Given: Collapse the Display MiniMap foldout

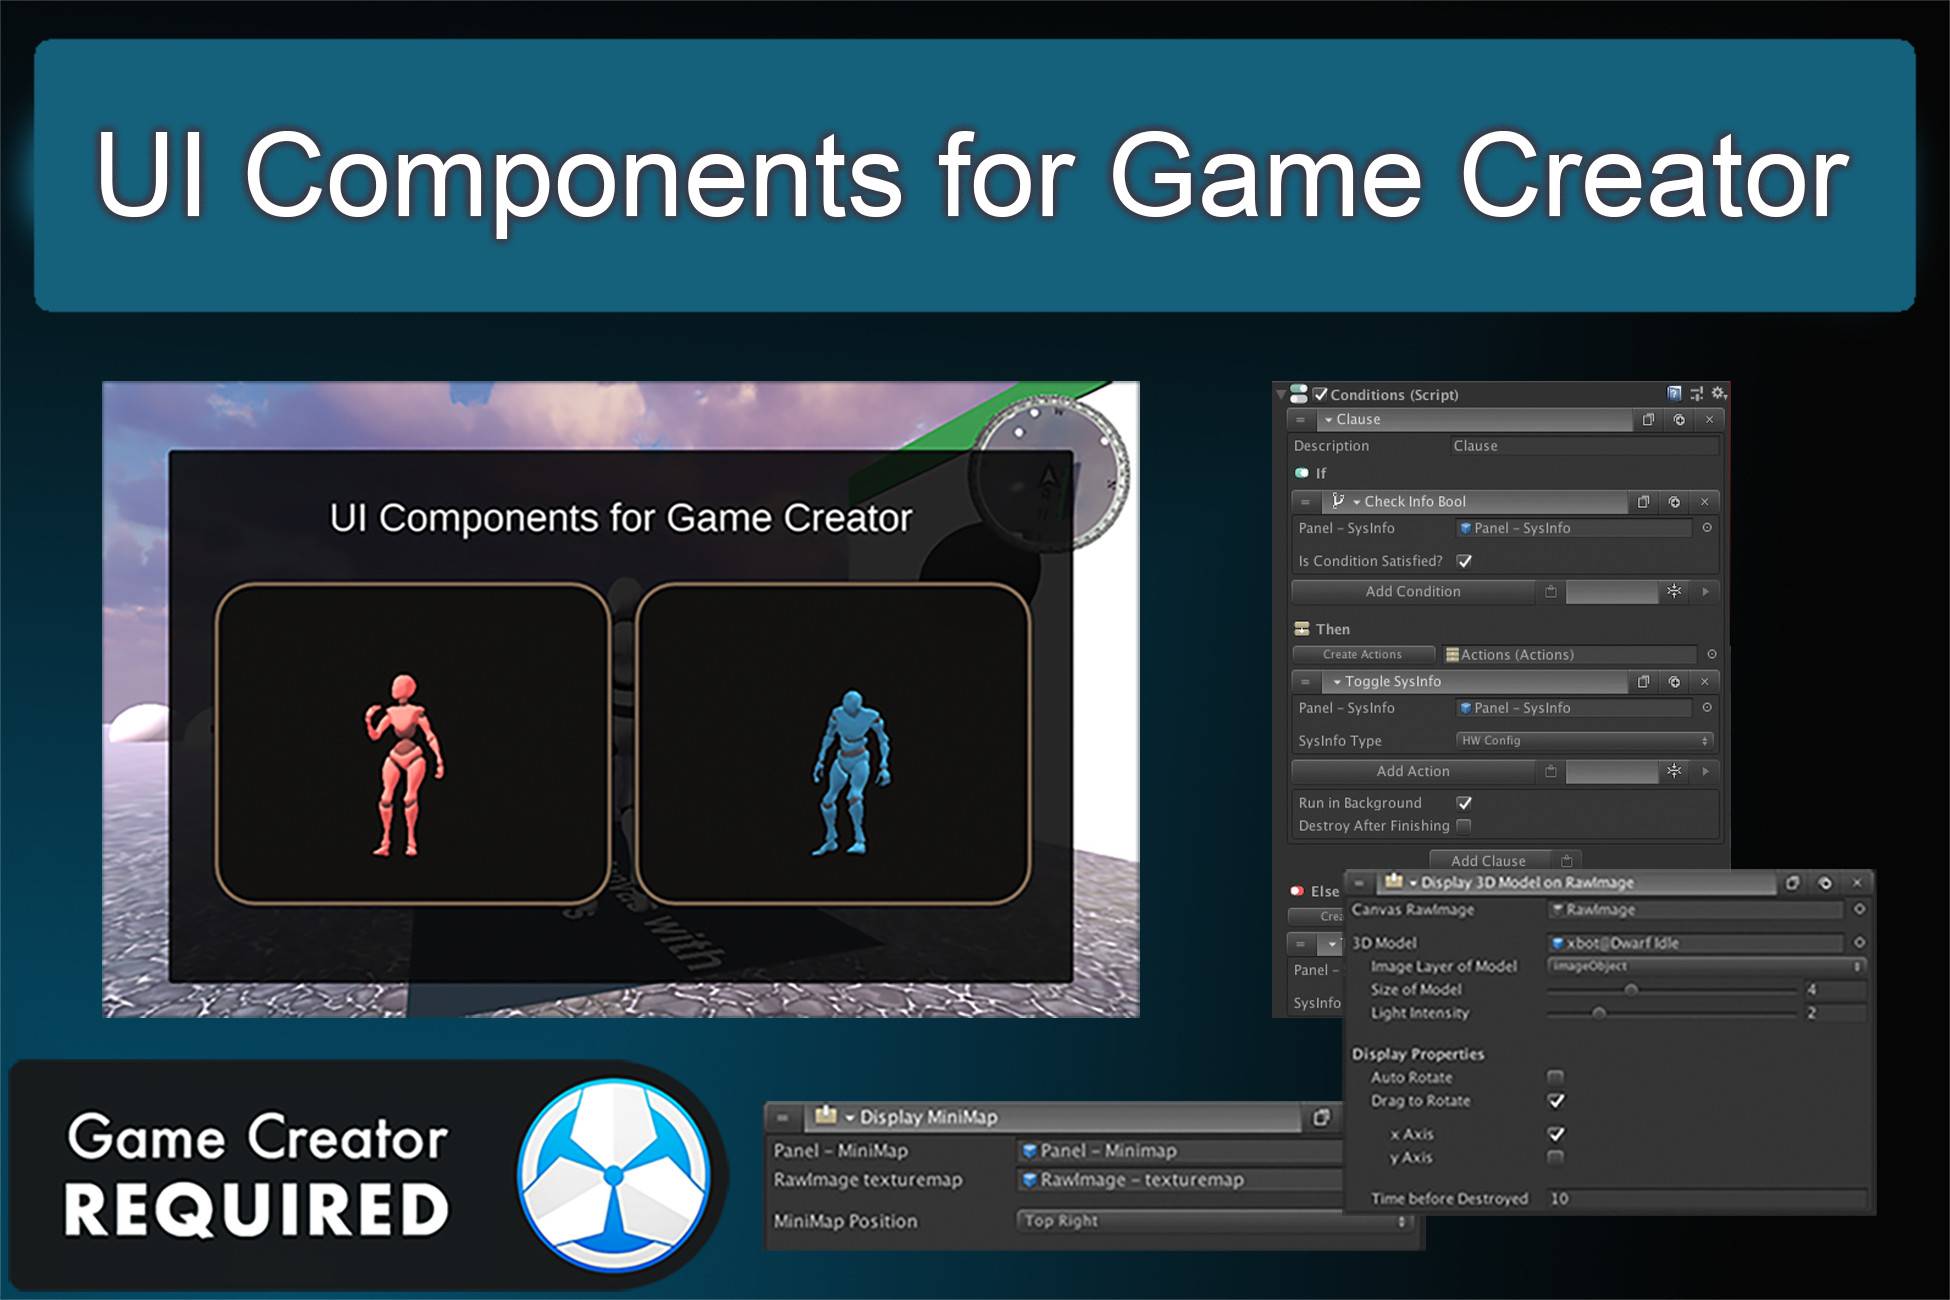Looking at the screenshot, I should 850,1118.
